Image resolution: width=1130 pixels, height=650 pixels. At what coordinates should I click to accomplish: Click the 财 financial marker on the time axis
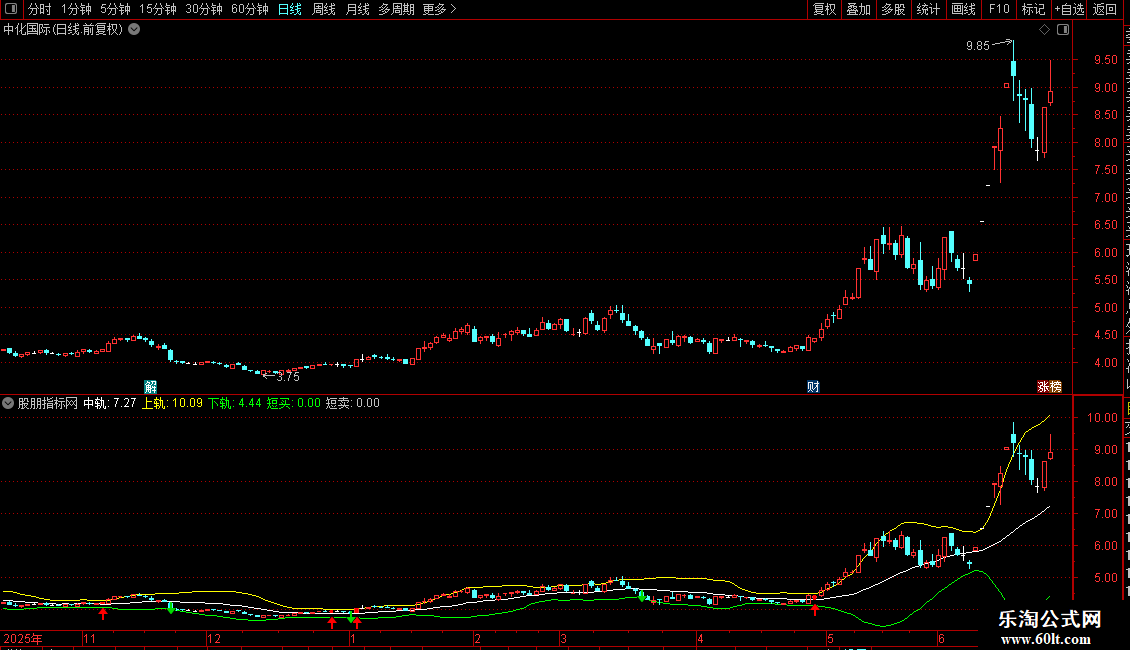coord(813,387)
